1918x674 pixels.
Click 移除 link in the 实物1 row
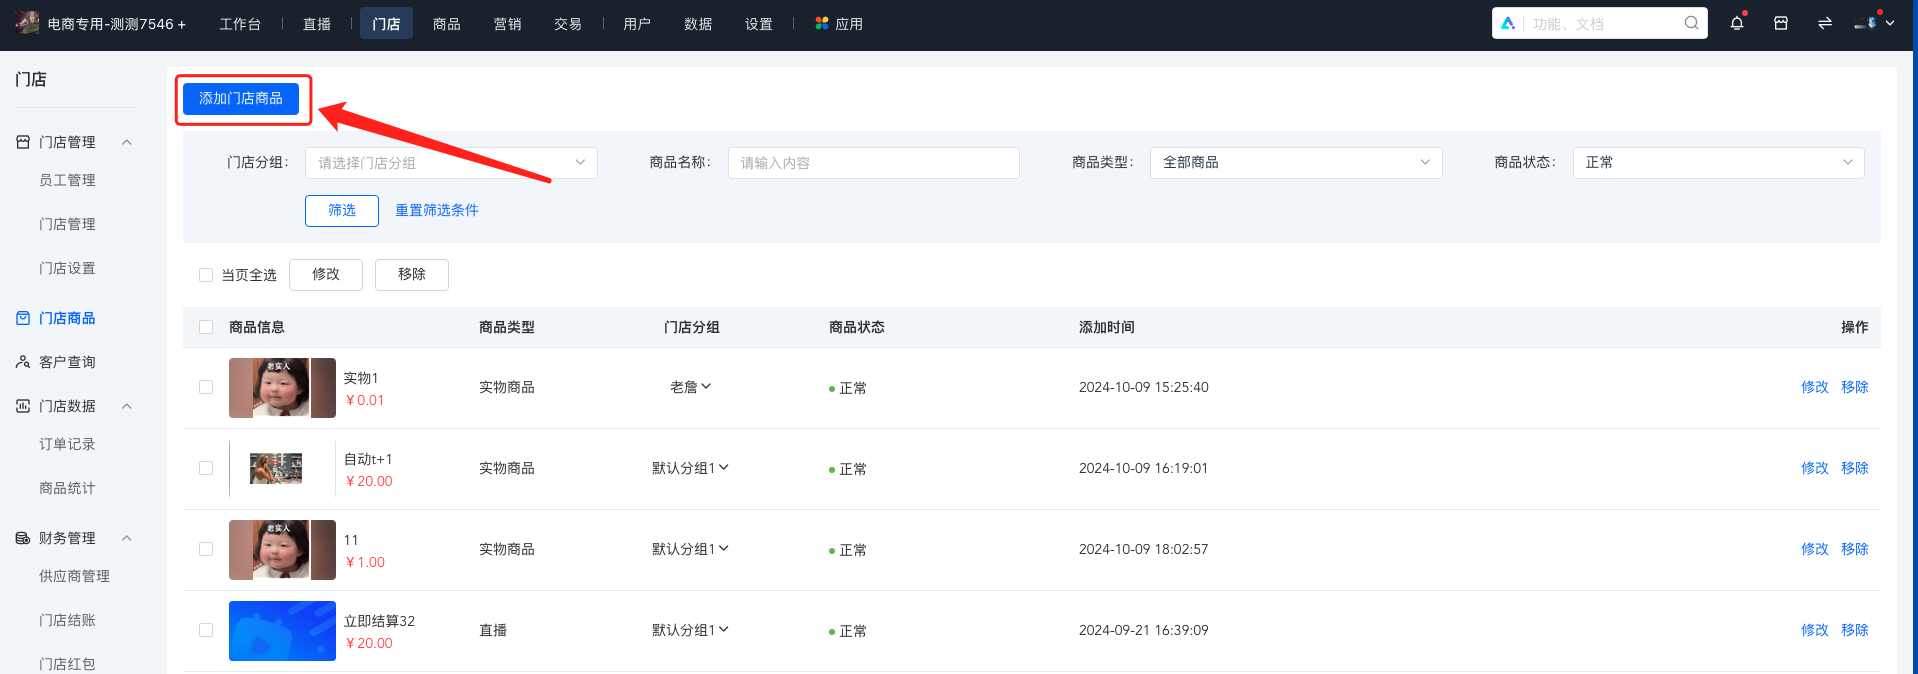(x=1855, y=387)
